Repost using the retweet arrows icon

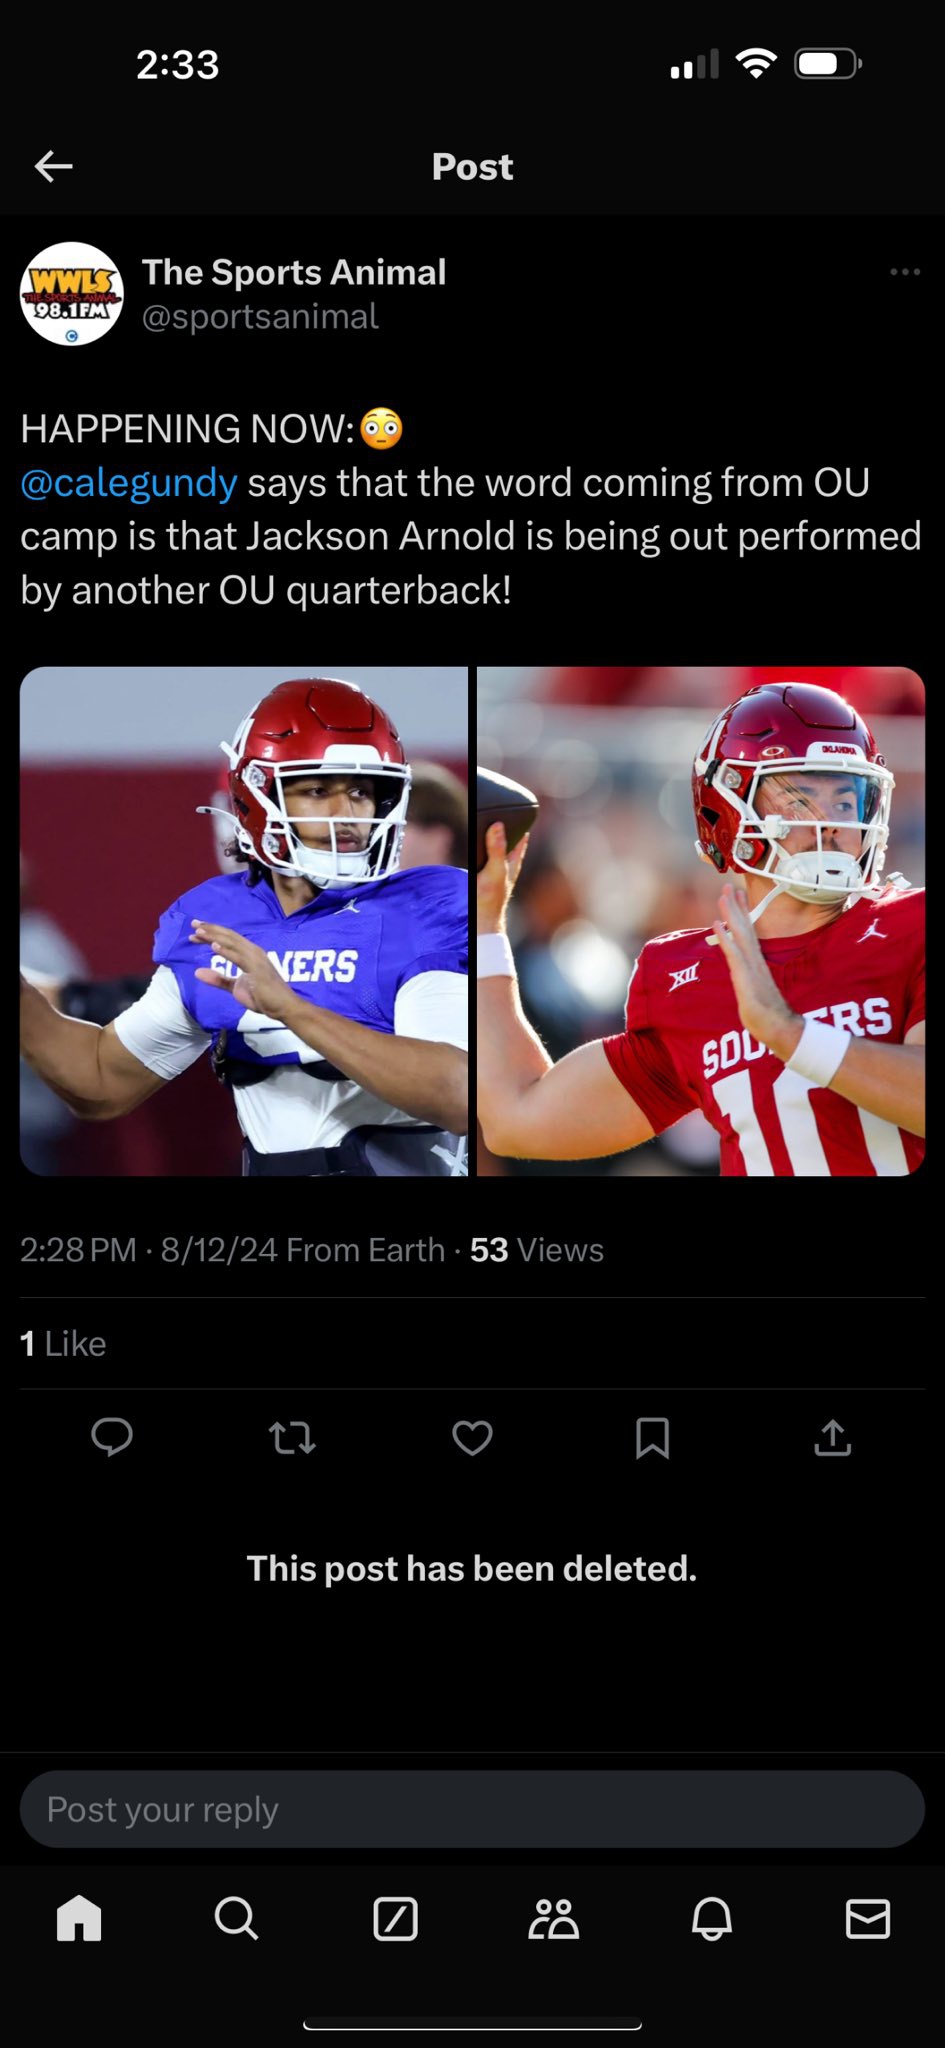pos(292,1438)
